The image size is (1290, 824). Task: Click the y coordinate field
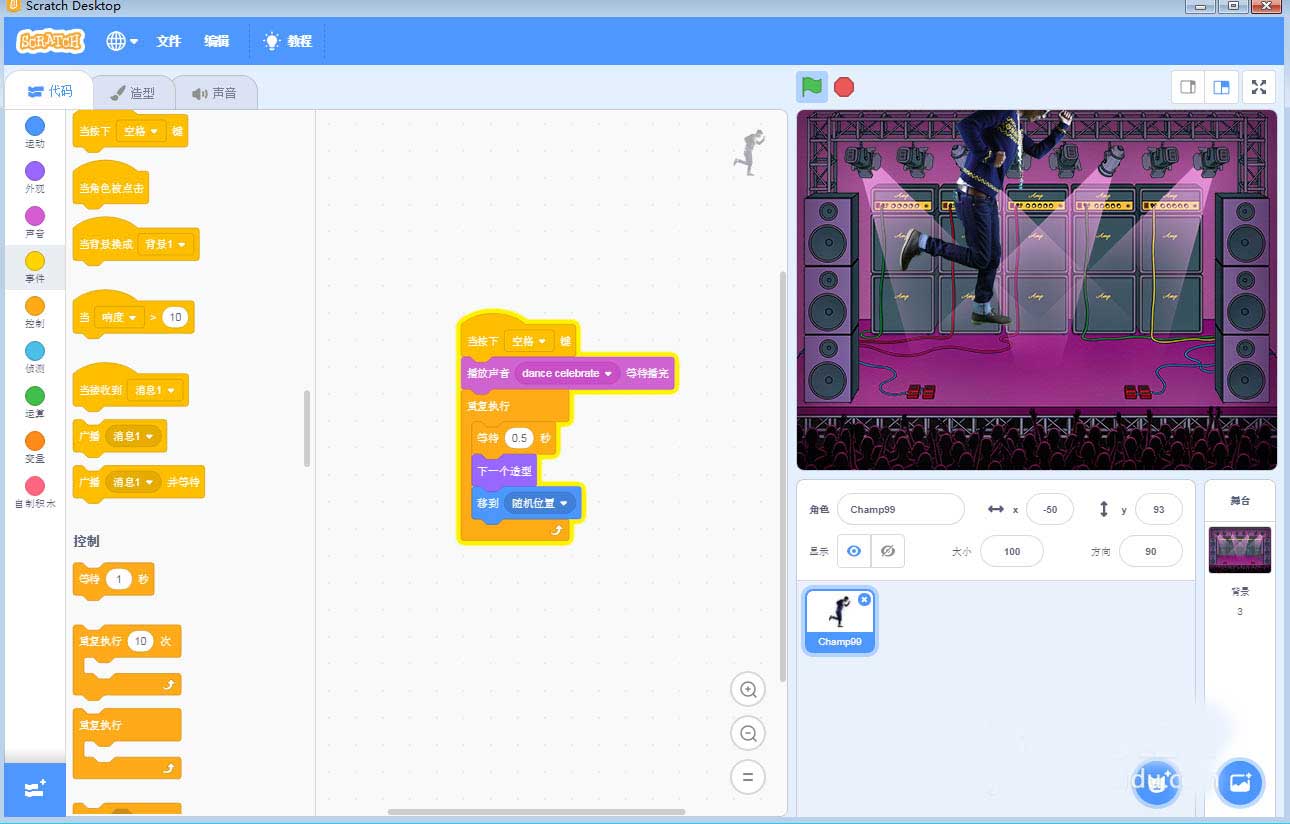click(x=1159, y=509)
